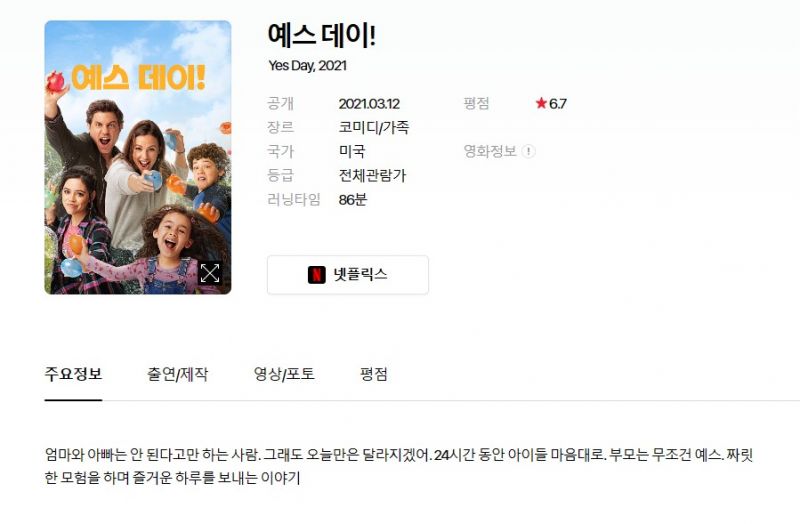Expand the poster with the fullscreen icon

pyautogui.click(x=210, y=273)
